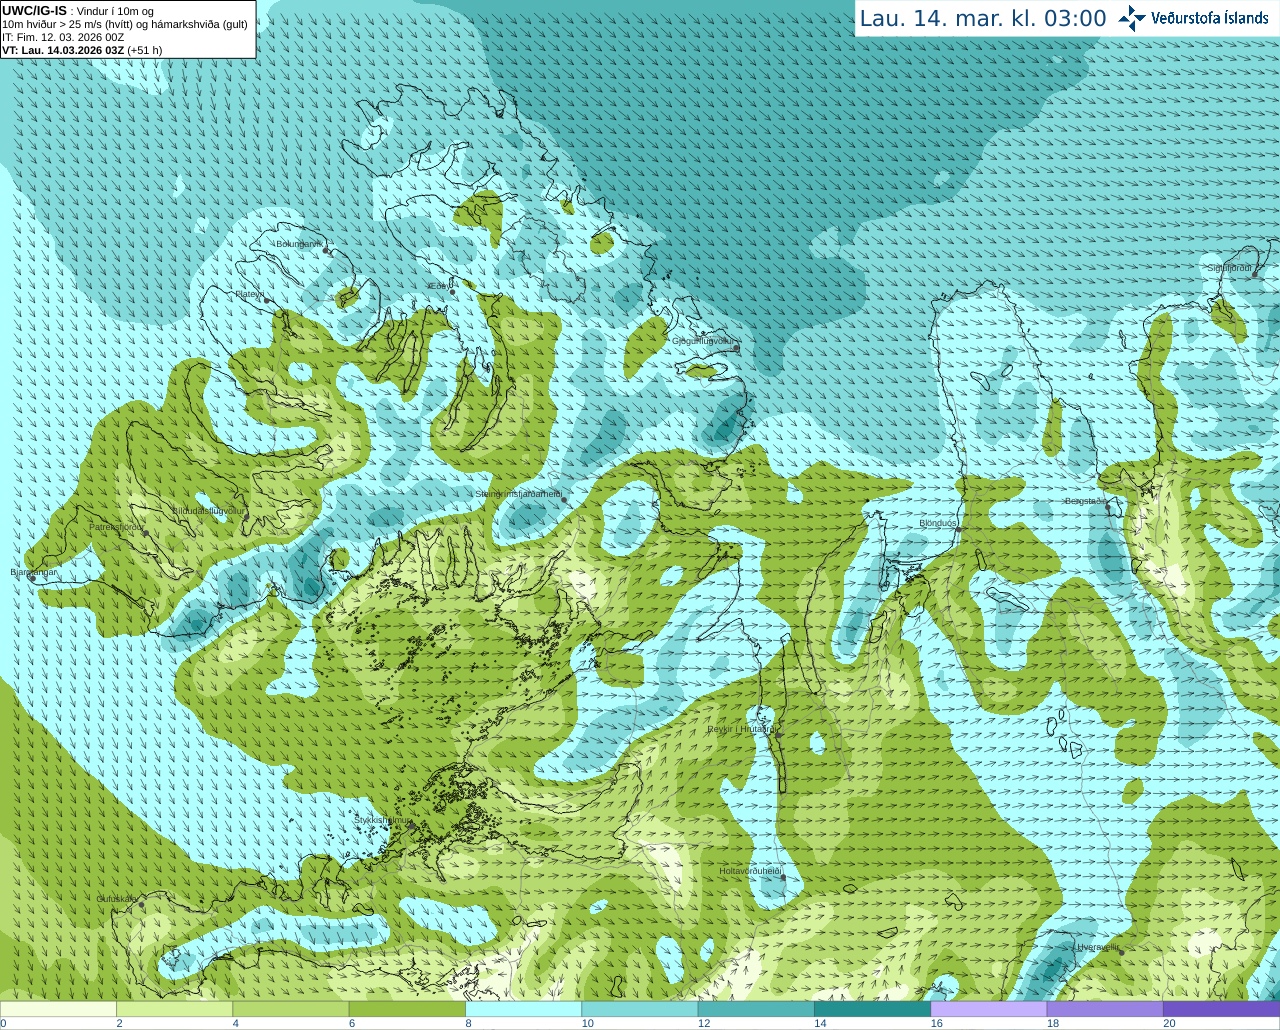
Task: Click the line mentioning hámarkshviða (gult)
Action: (124, 24)
